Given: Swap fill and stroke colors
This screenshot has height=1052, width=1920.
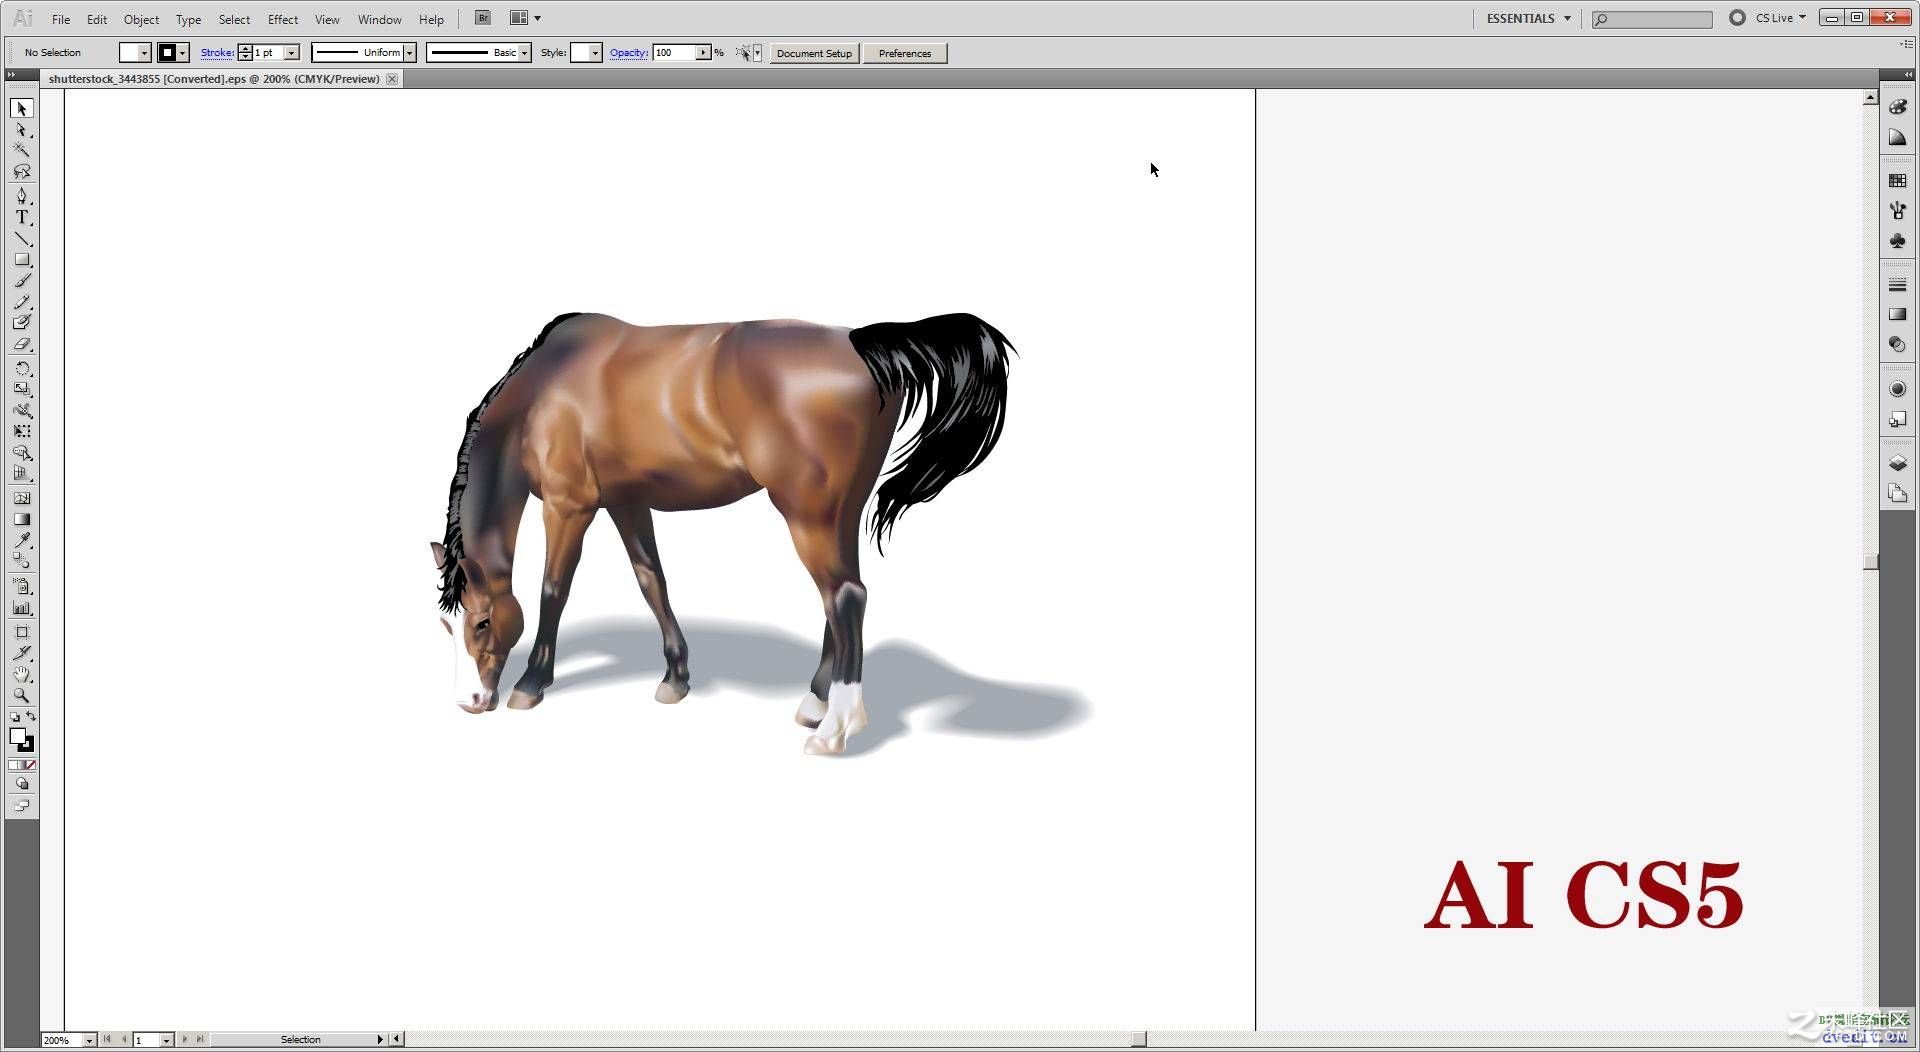Looking at the screenshot, I should (31, 716).
